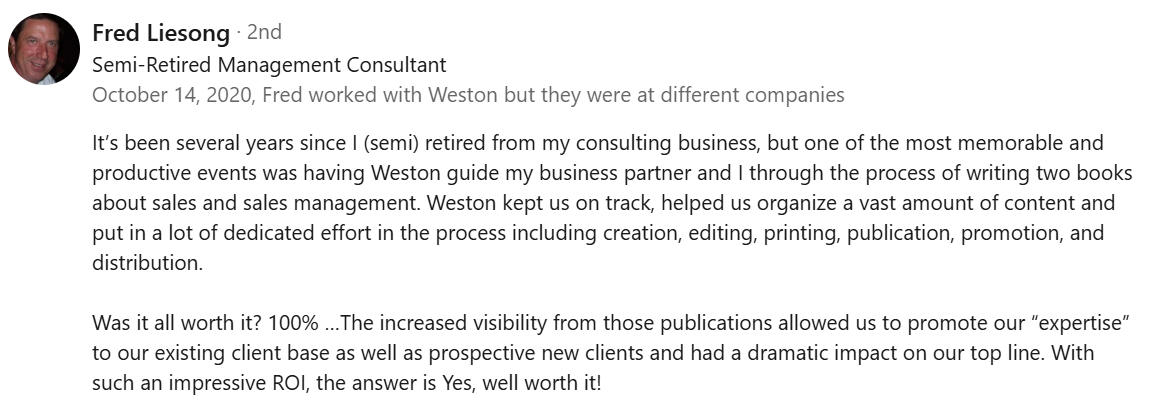Select the Semi-Retired Management Consultant headline

tap(269, 66)
